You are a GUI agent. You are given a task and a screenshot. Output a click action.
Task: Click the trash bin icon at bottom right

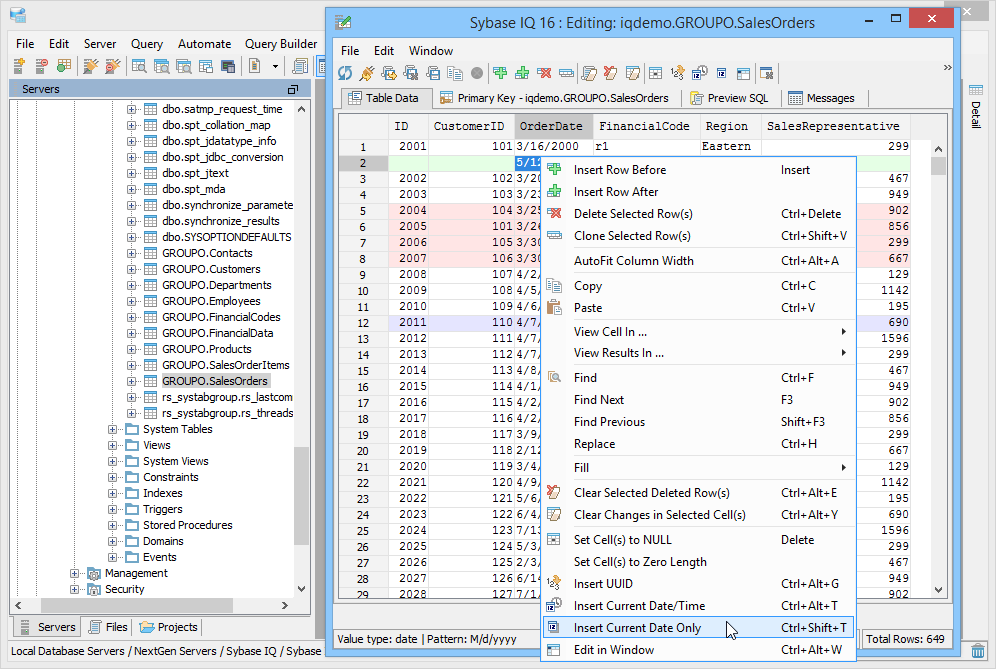[978, 651]
